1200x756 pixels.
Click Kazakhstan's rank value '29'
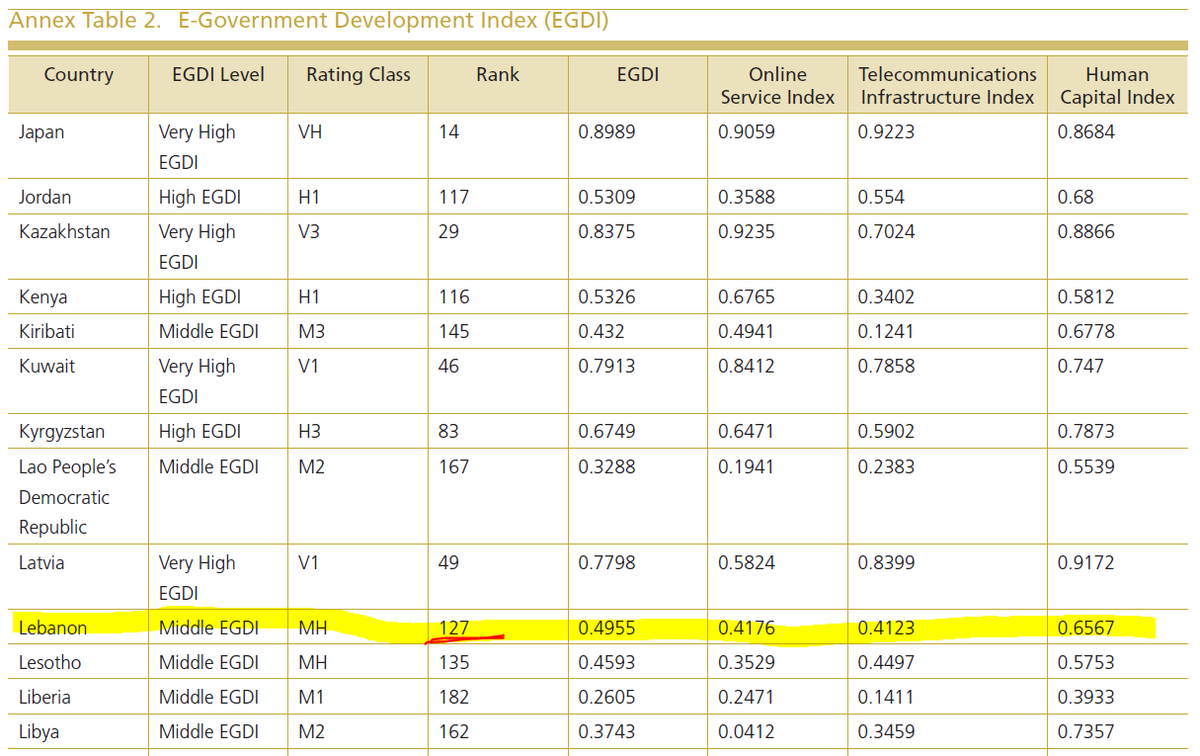click(449, 232)
